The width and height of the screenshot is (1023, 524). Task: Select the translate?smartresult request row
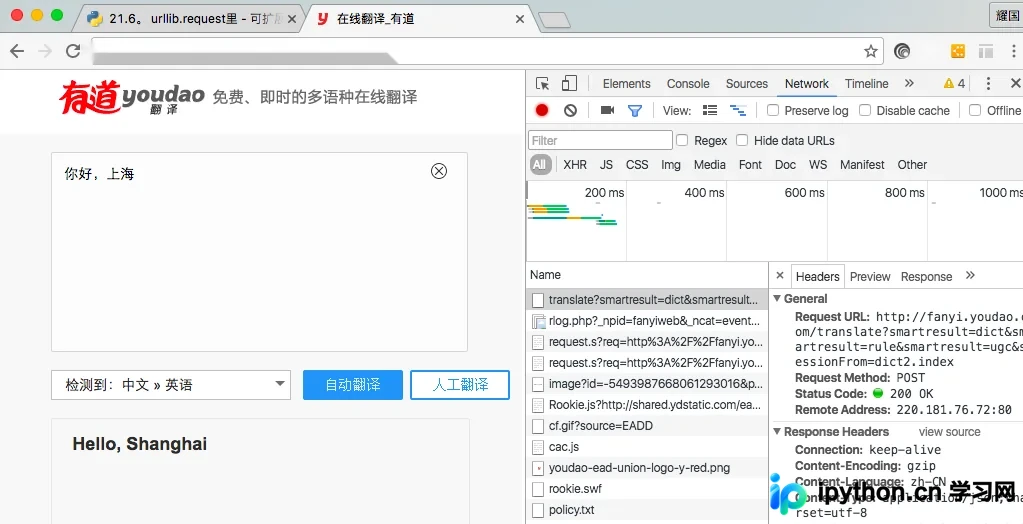click(x=647, y=300)
